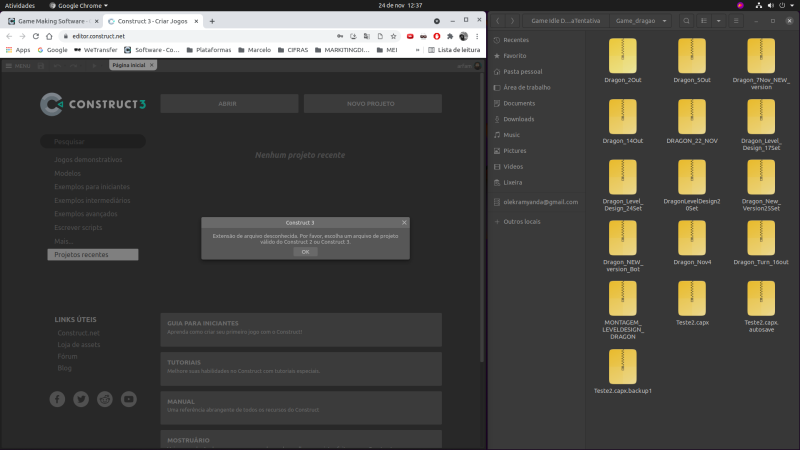This screenshot has width=800, height=450.
Task: Click the Pesquisar search field
Action: [93, 141]
